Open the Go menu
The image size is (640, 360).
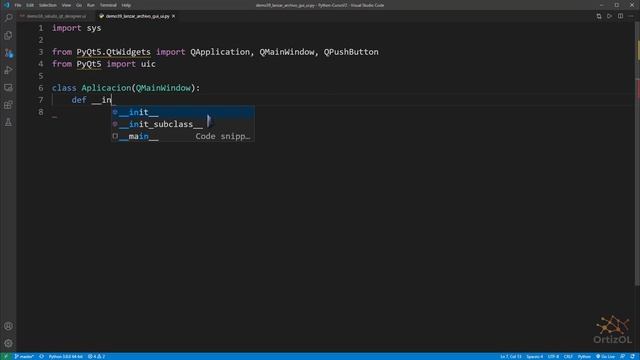click(x=79, y=5)
